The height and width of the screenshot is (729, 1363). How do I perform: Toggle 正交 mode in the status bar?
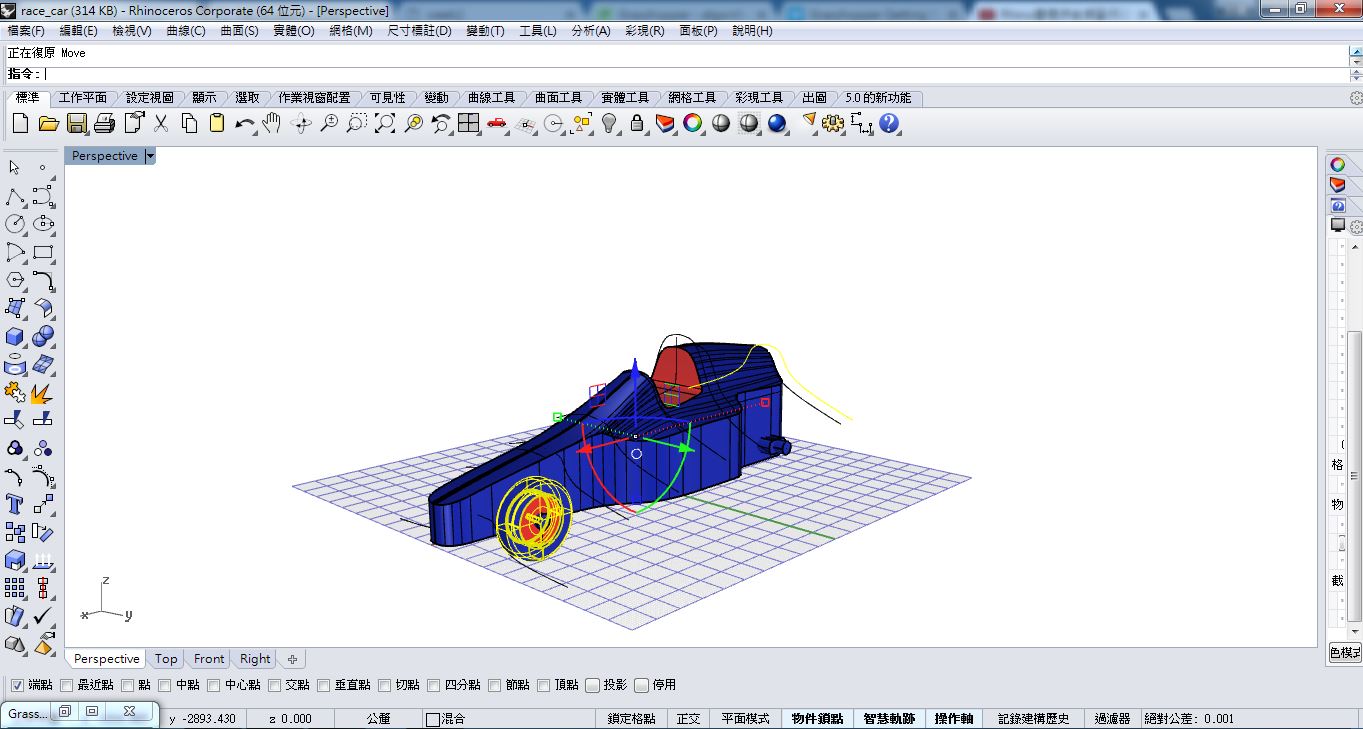688,718
